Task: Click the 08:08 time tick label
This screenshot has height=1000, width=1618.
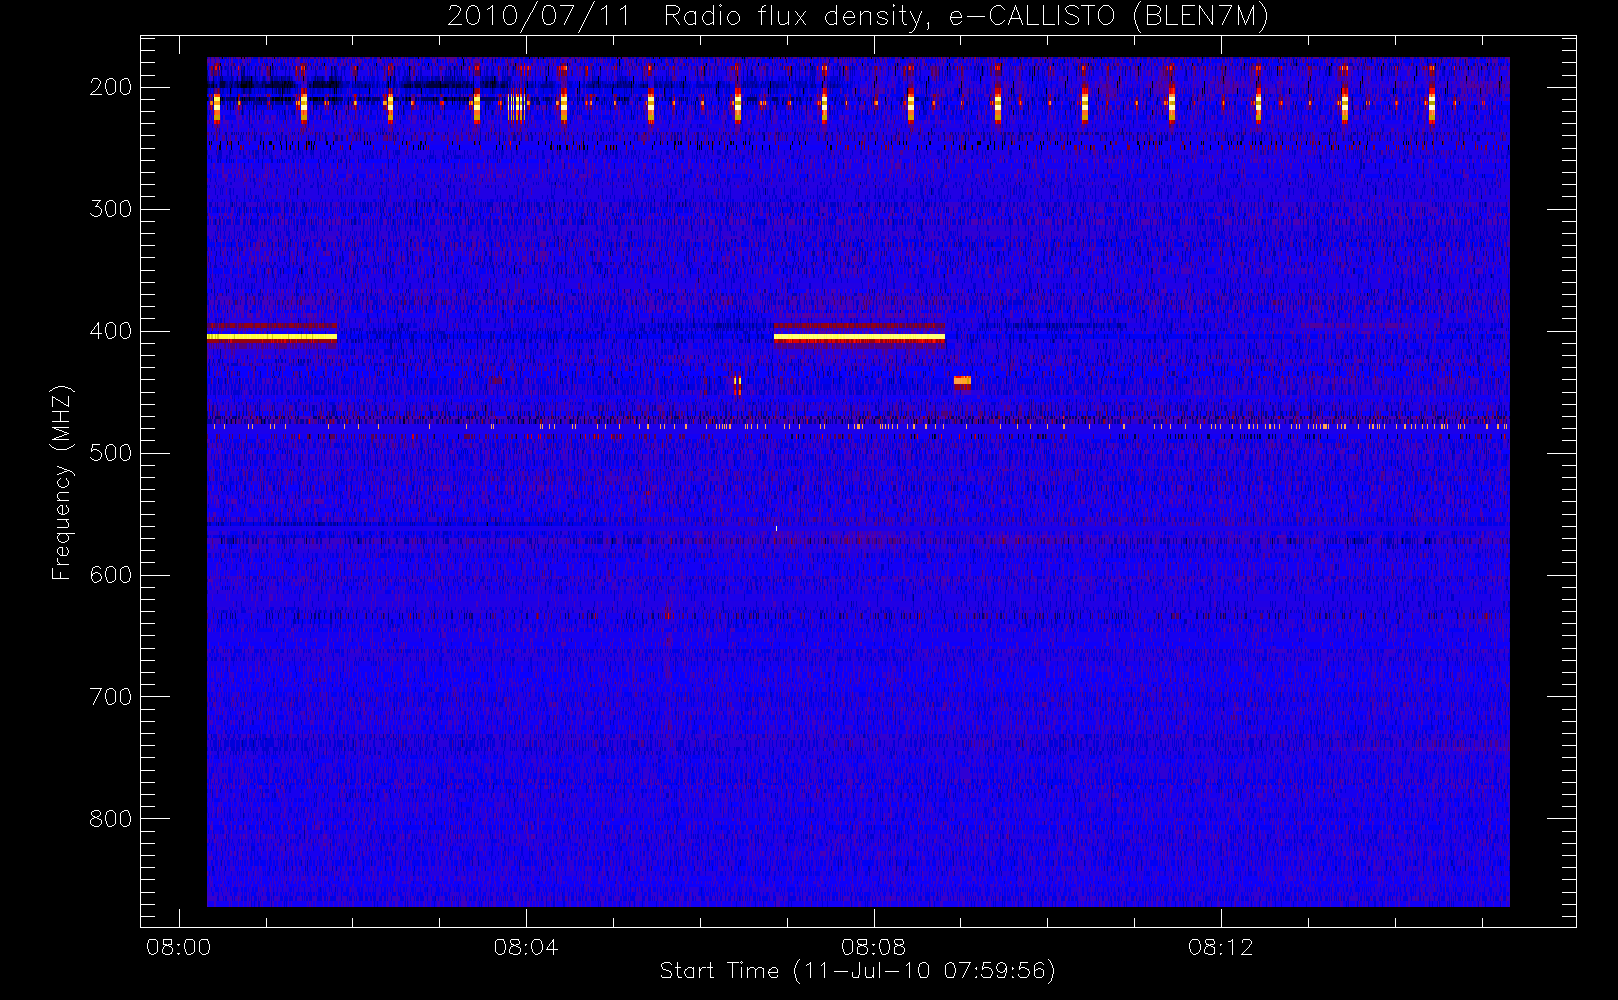Action: click(x=873, y=947)
